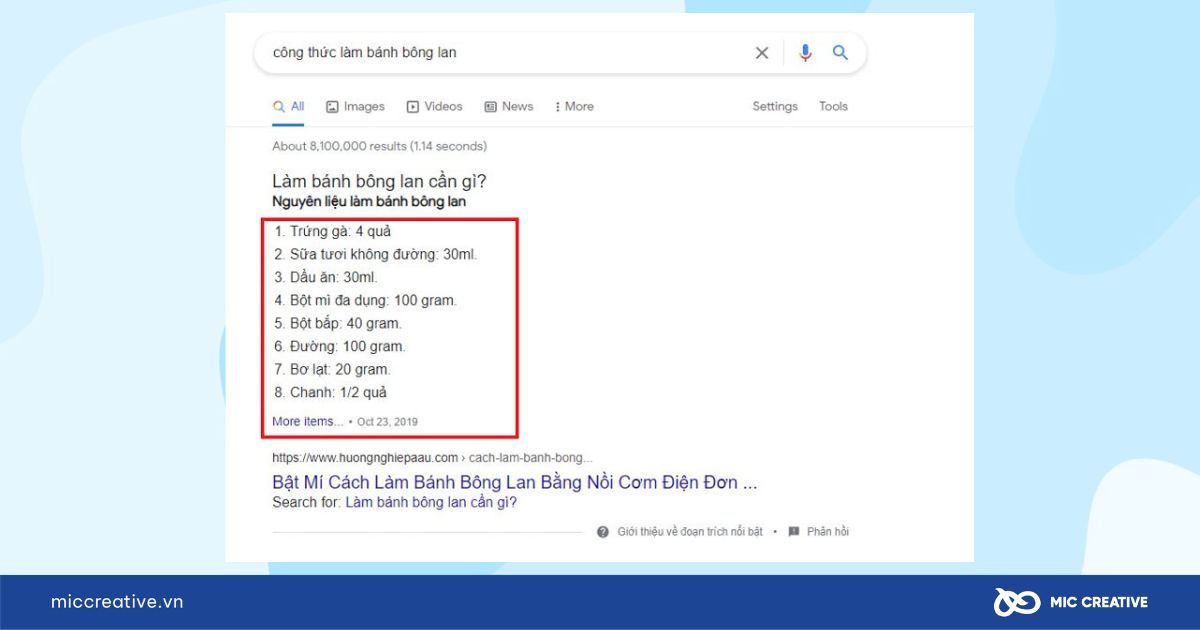Screen dimensions: 1200x630
Task: Select row Đường: 100 gram
Action: pyautogui.click(x=340, y=346)
